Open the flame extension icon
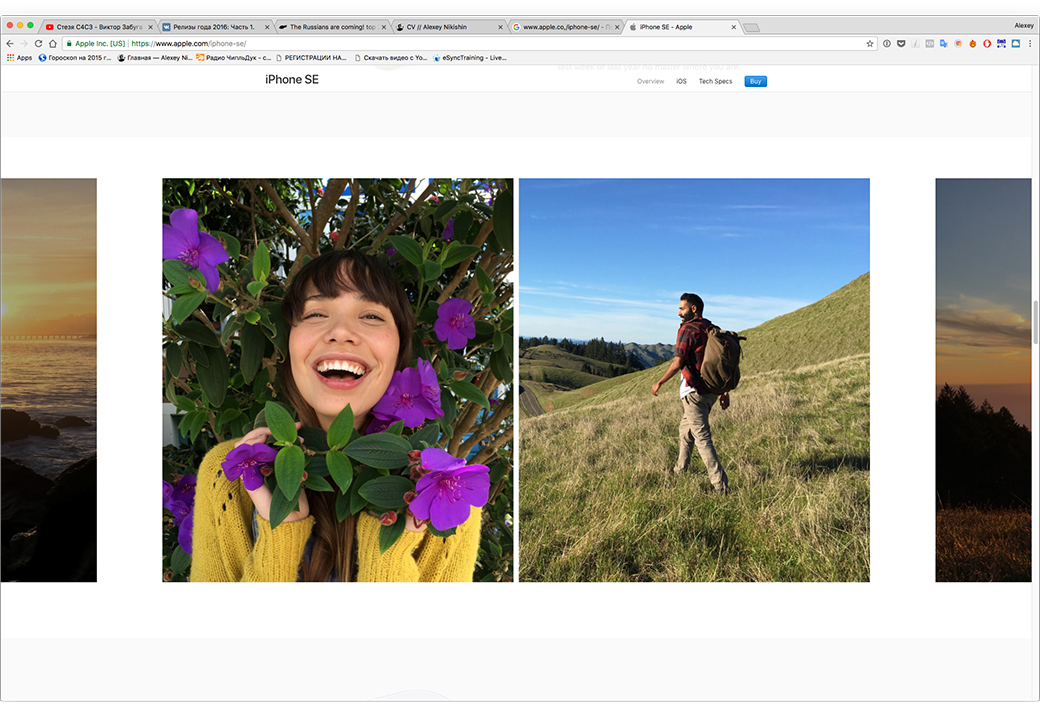The image size is (1040, 718). point(972,44)
